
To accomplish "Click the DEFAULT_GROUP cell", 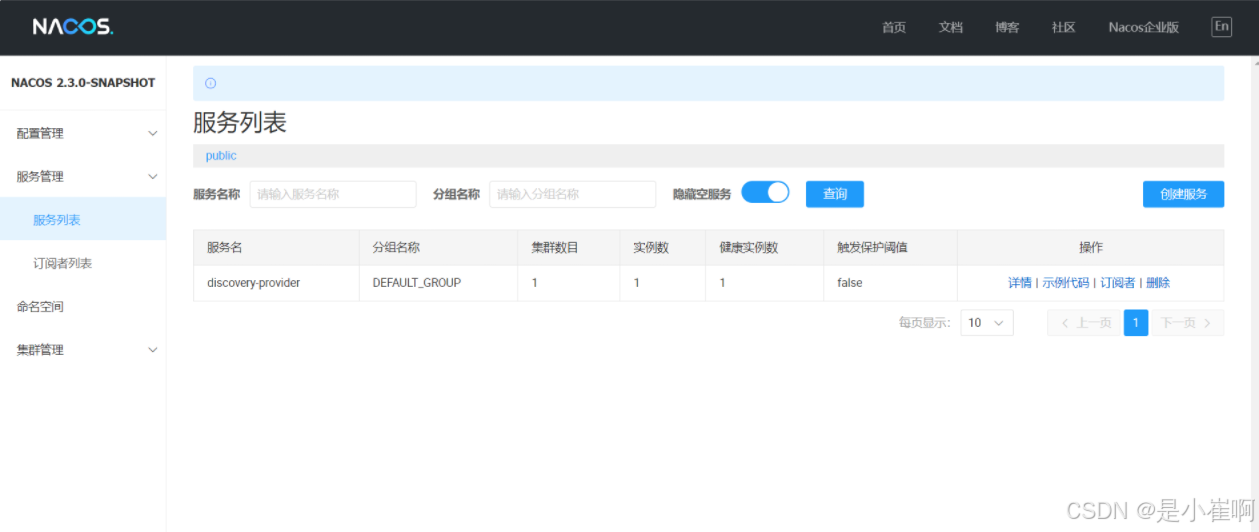I will pyautogui.click(x=438, y=283).
